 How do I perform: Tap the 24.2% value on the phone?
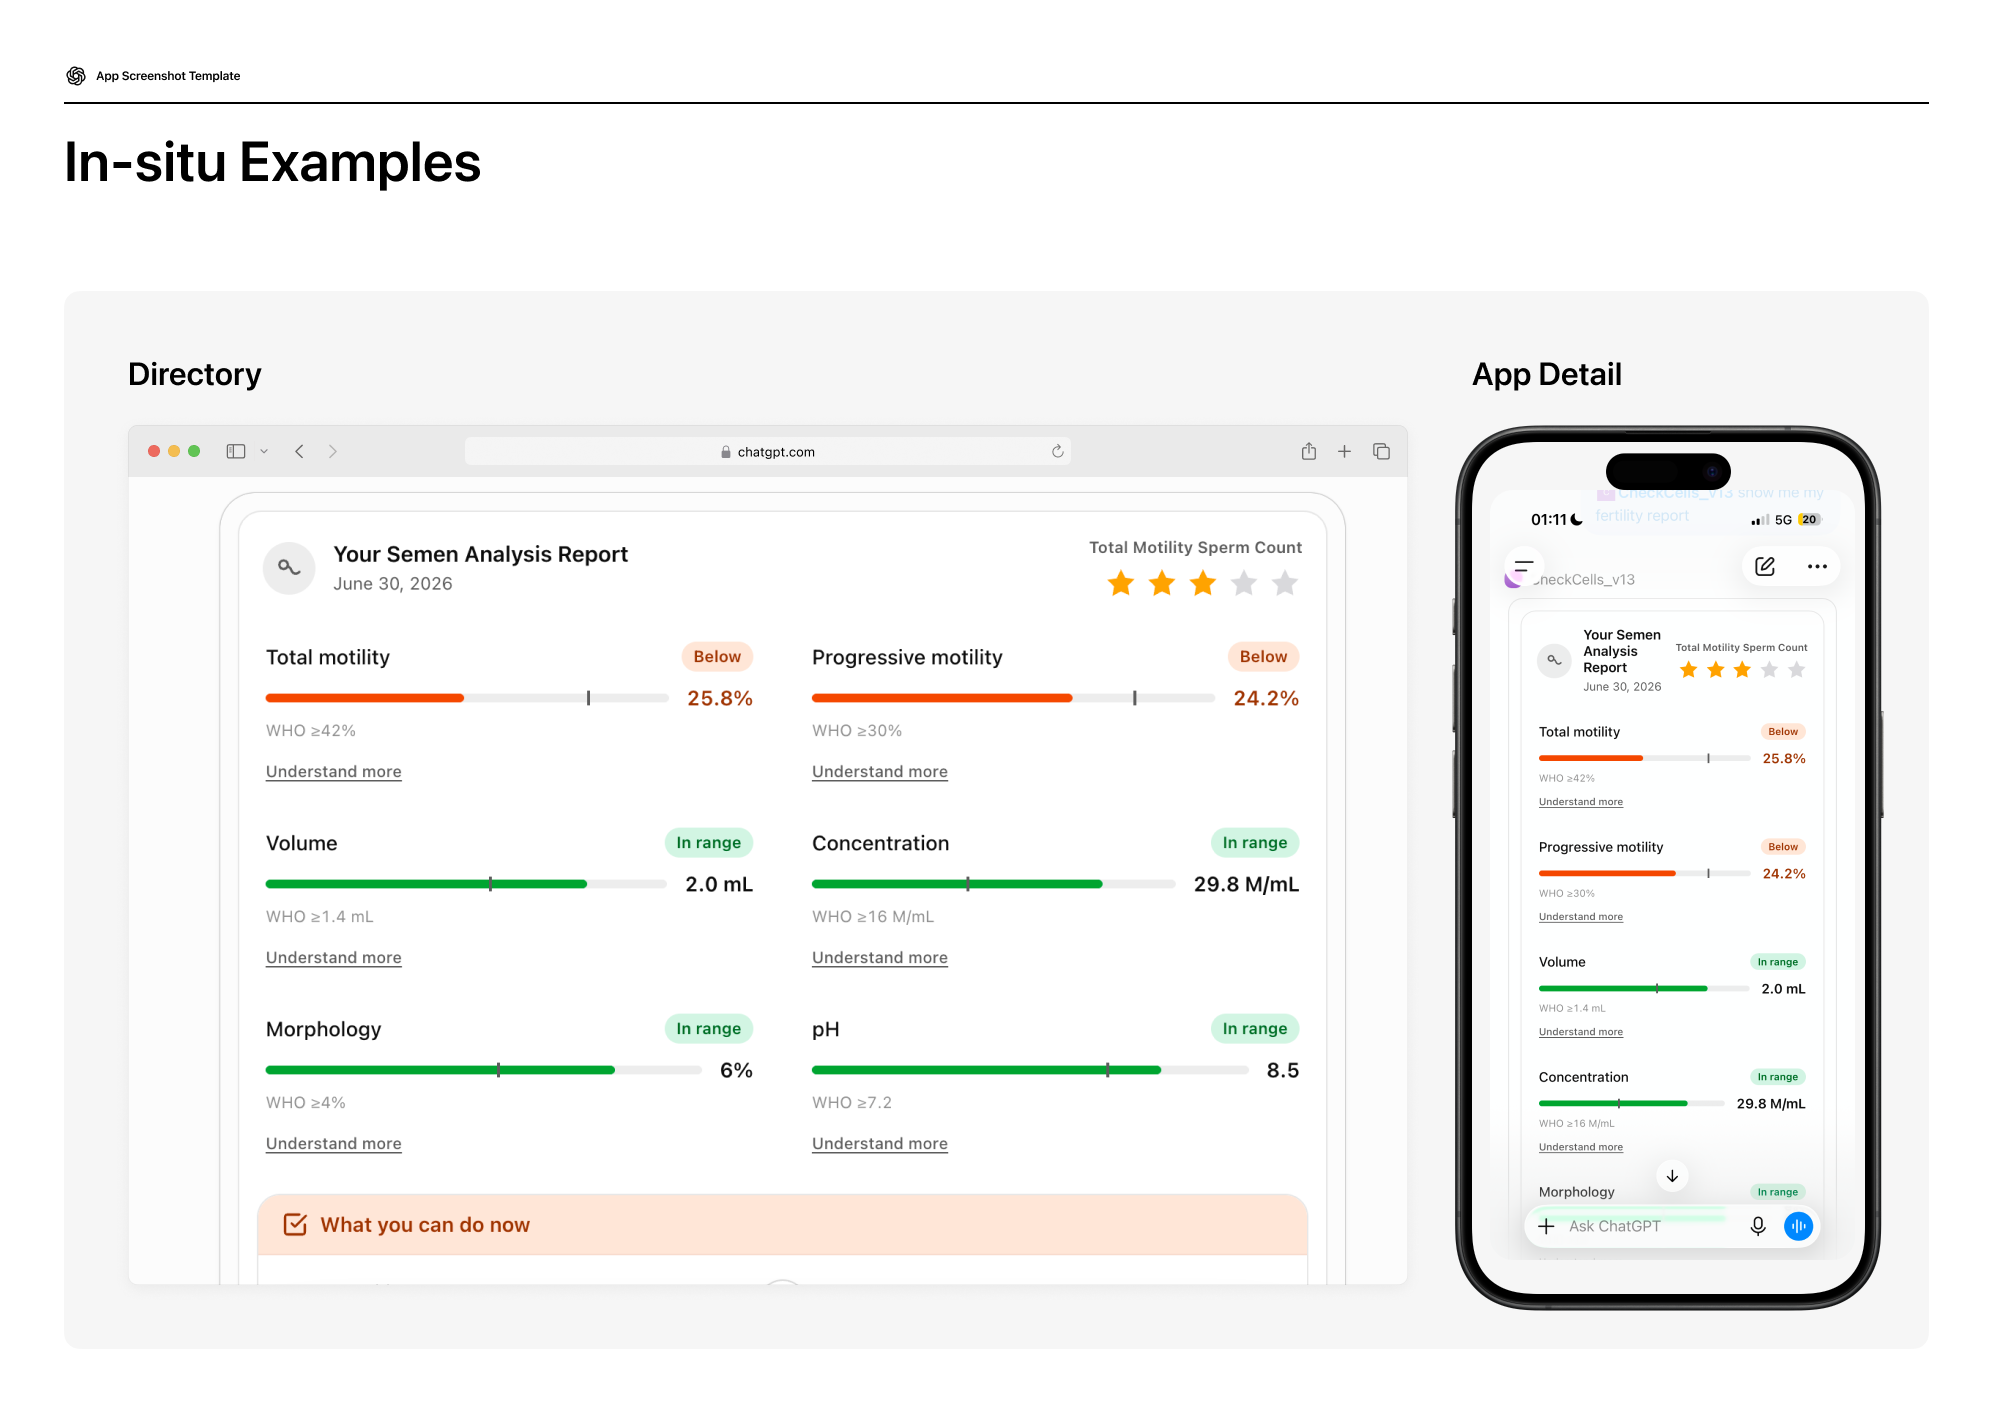[1784, 874]
